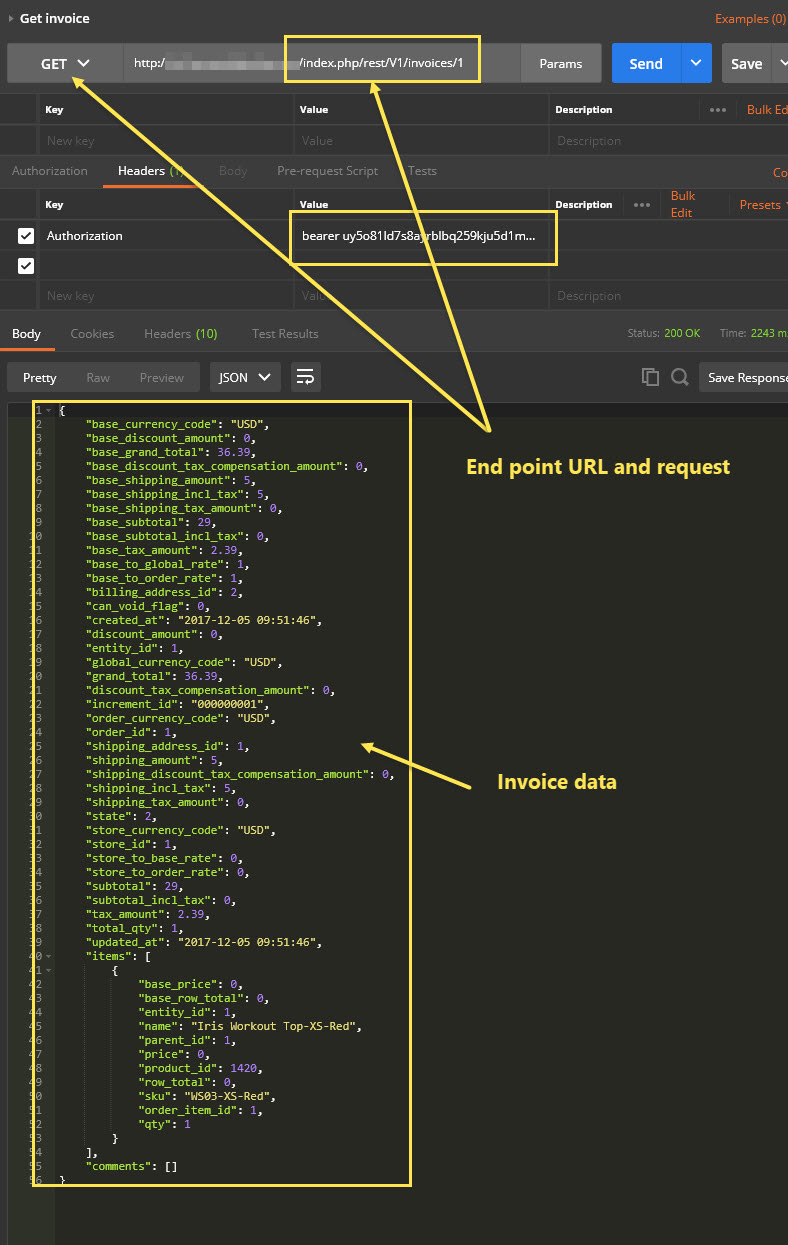Copy the response body using copy icon

click(x=650, y=377)
